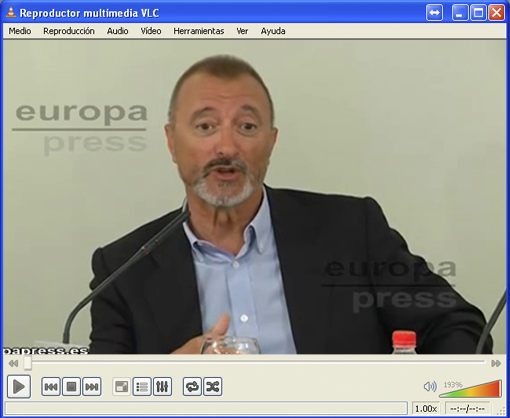Set volume on the colored volume slider
Viewport: 510px width, 418px height.
470,388
